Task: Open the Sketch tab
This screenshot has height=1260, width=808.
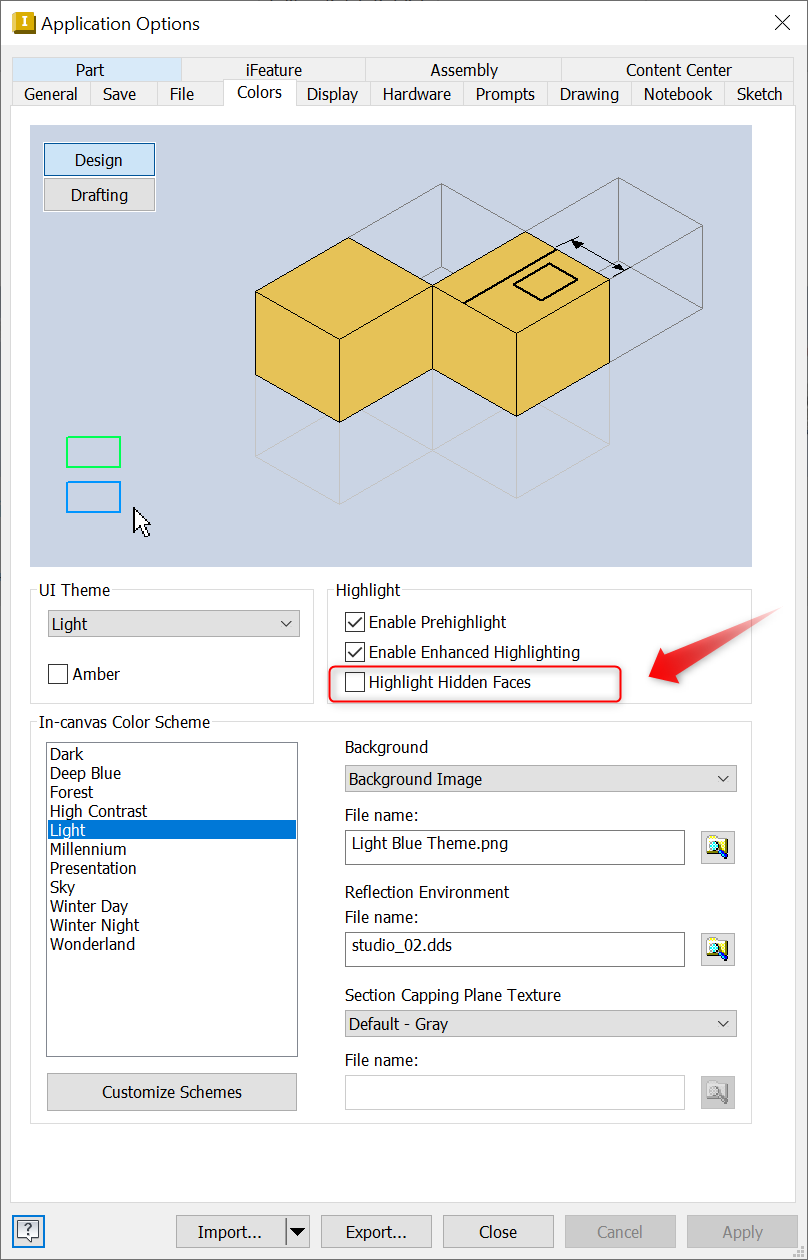Action: (x=758, y=94)
